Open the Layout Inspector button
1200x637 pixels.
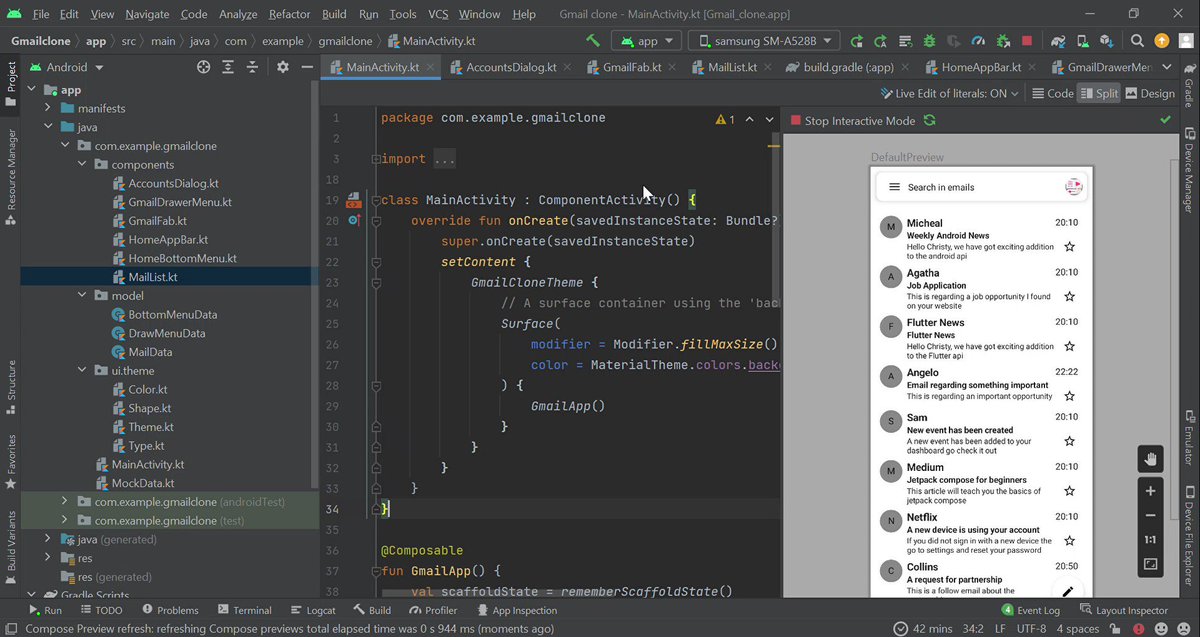click(1123, 610)
